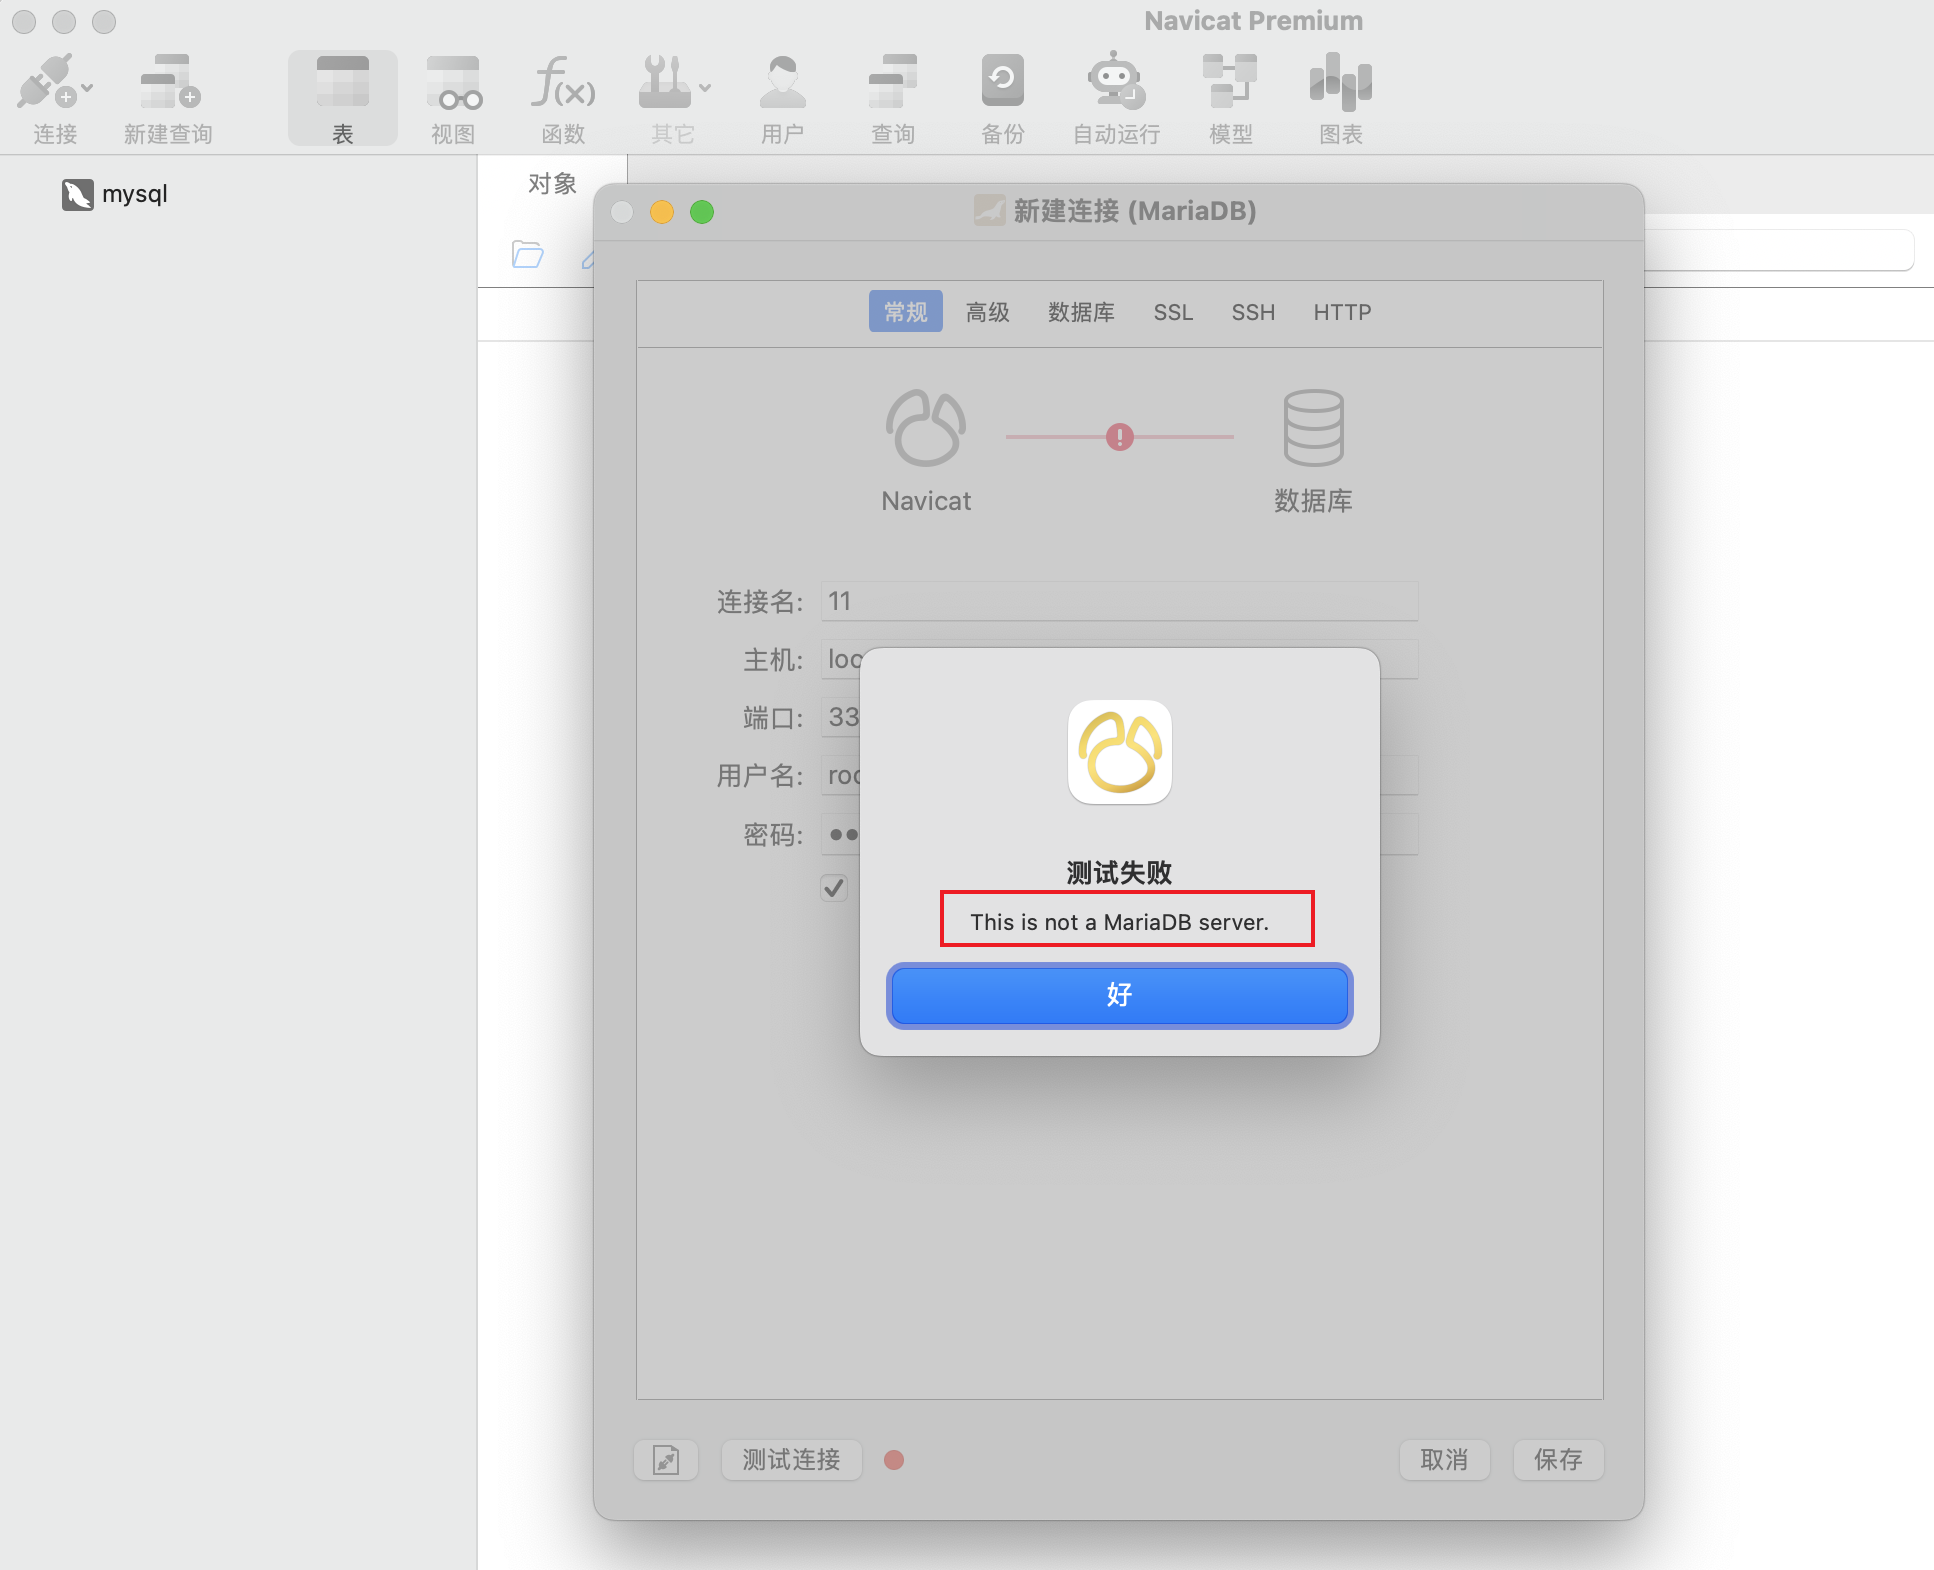This screenshot has width=1934, height=1570.
Task: Click the 其它 (Others) toolbar icon
Action: pyautogui.click(x=665, y=82)
